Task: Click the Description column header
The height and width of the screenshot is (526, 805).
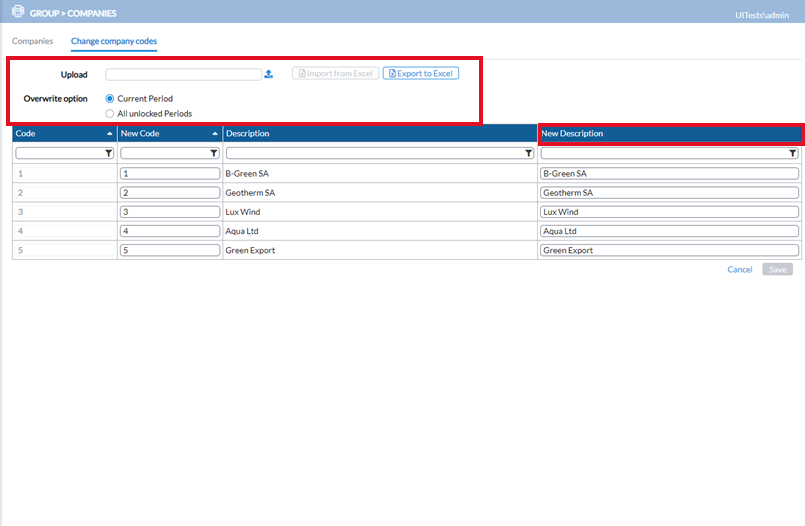Action: [380, 133]
